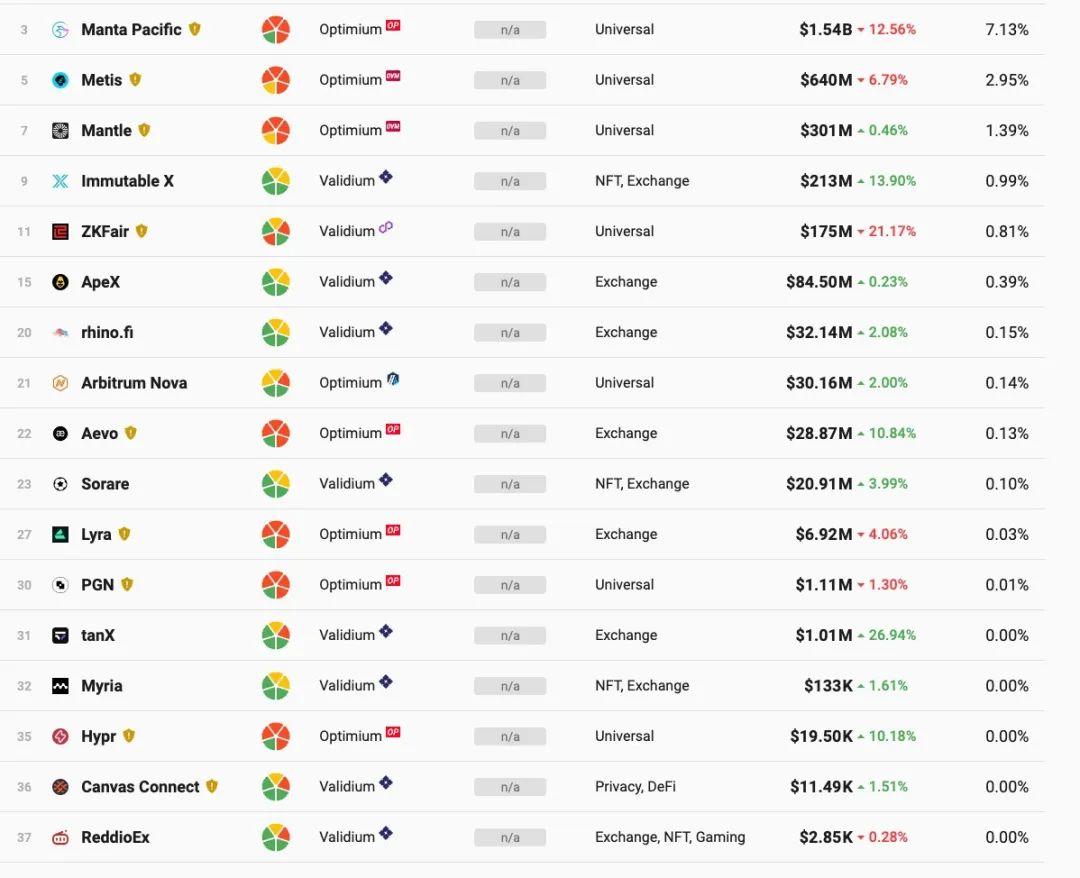Screen dimensions: 1080x878
Task: Open the Myria project page
Action: tap(101, 686)
